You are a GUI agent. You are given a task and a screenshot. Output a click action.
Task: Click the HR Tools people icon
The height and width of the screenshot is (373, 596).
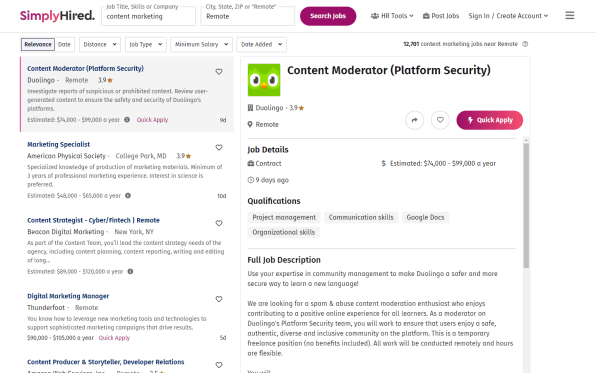375,16
